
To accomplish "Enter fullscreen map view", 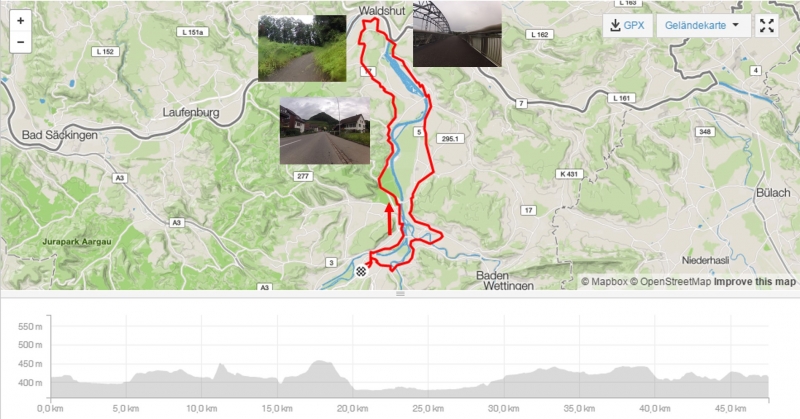I will (767, 25).
